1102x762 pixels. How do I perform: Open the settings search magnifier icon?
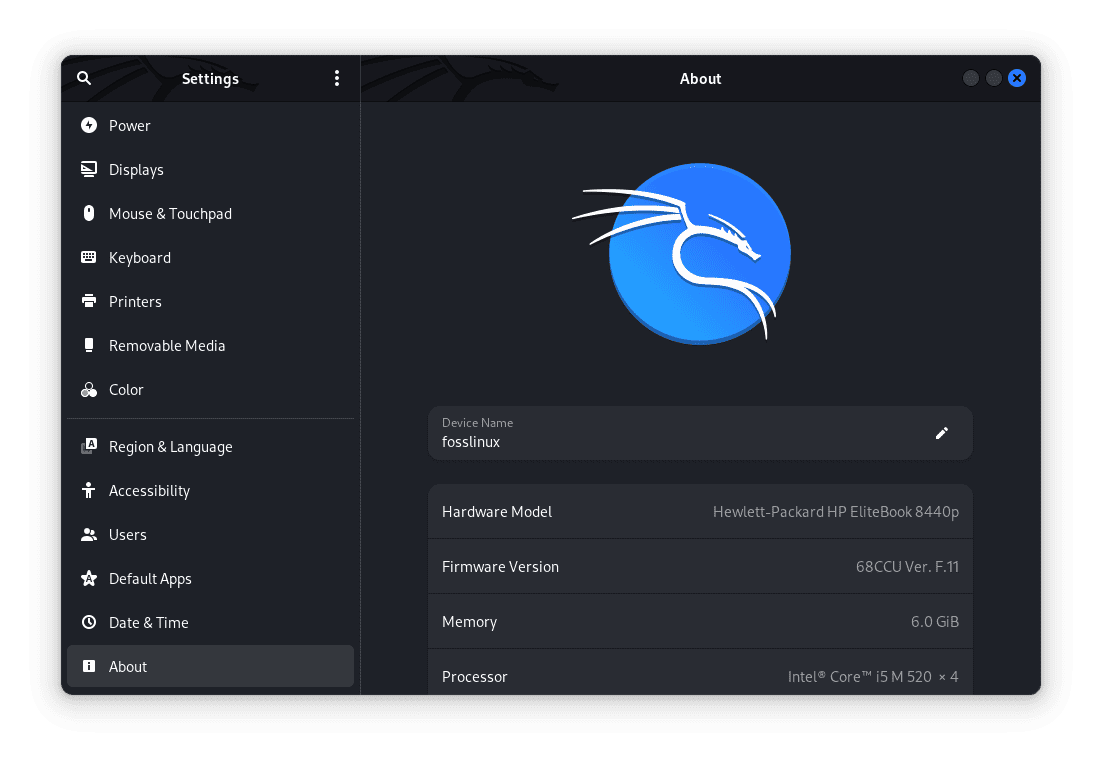[84, 78]
